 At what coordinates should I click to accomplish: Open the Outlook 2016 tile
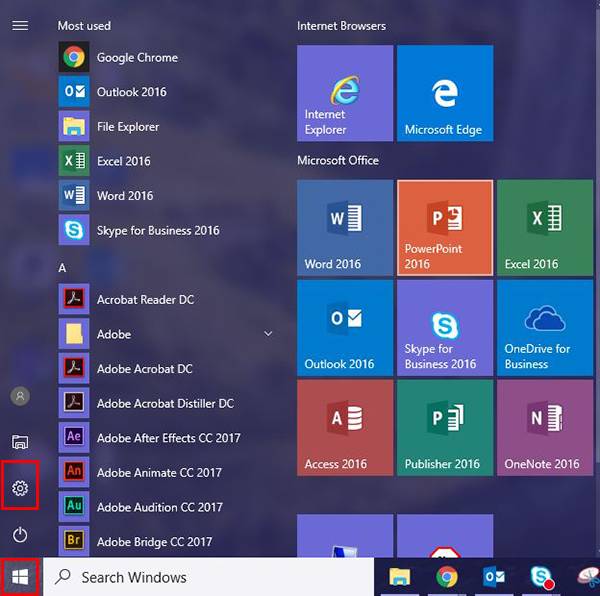[345, 328]
